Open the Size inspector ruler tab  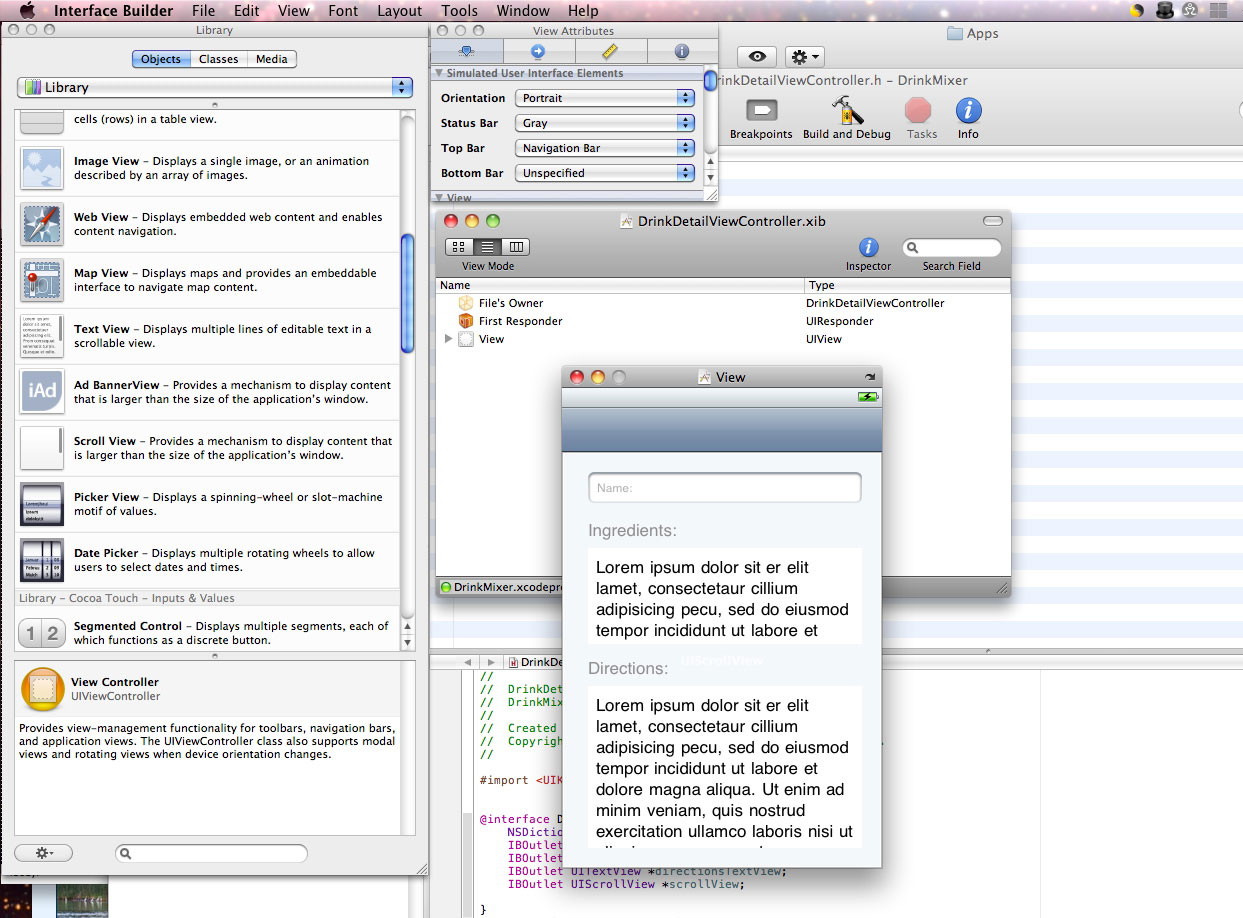point(610,51)
